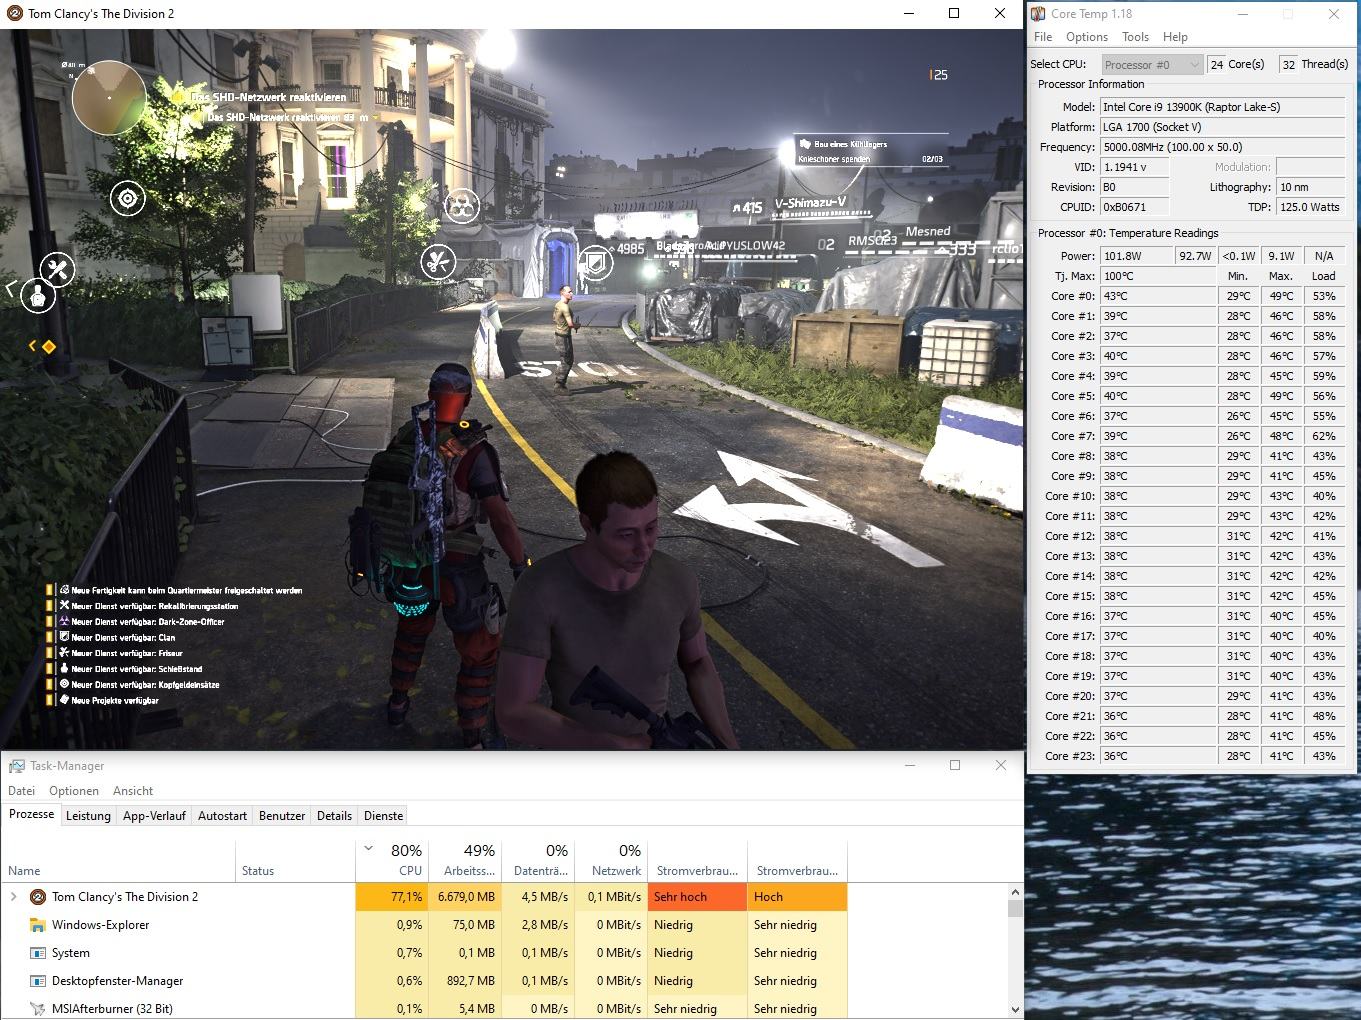Open the Help menu in Core Temp

point(1175,37)
